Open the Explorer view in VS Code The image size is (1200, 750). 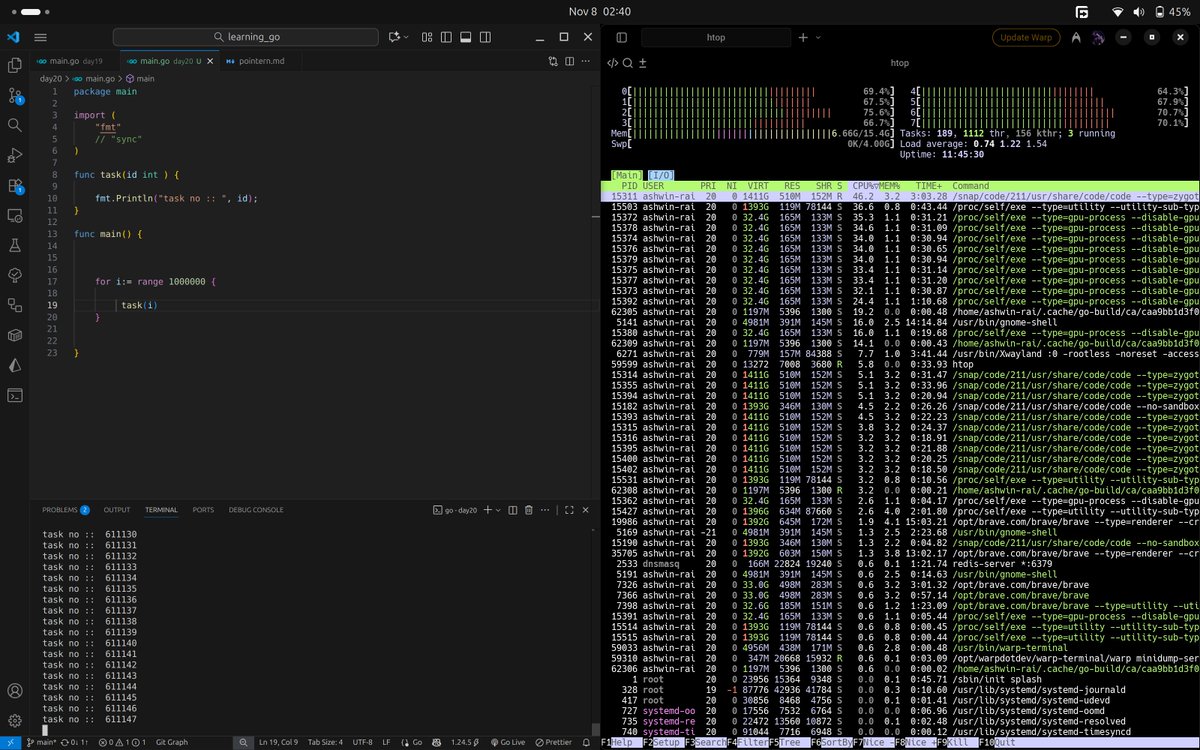click(14, 66)
